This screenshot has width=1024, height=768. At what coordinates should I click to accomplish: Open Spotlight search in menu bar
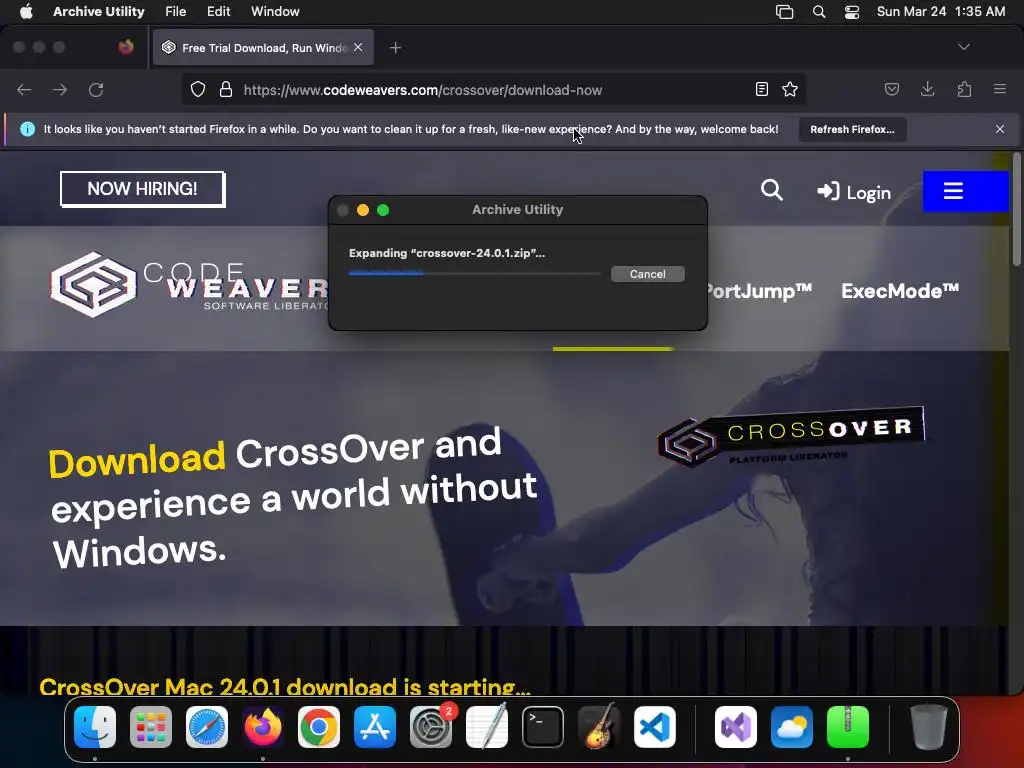click(818, 11)
